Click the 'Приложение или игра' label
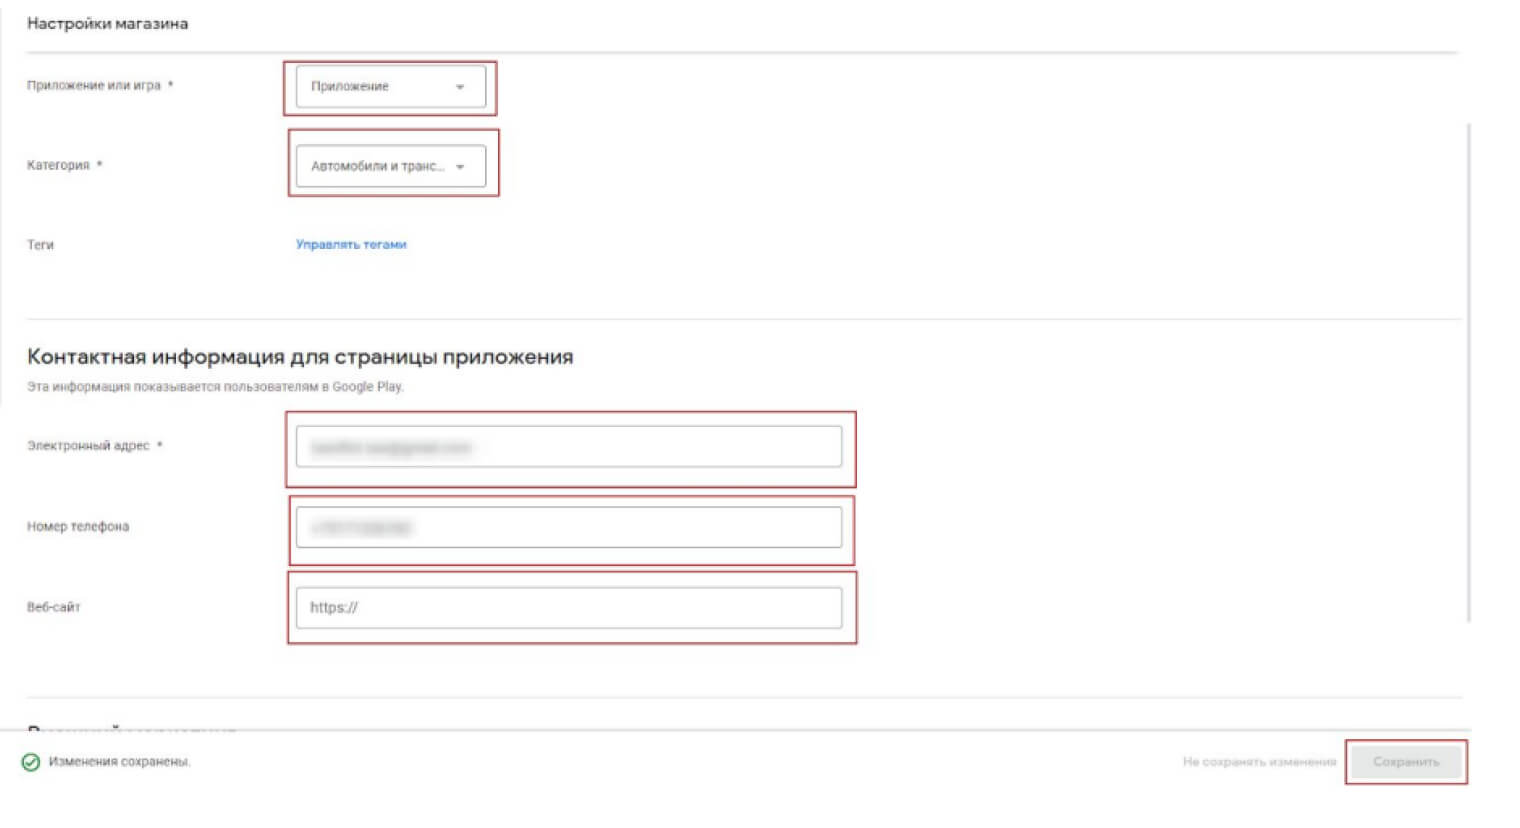Screen dimensions: 1520x828 pyautogui.click(x=94, y=86)
